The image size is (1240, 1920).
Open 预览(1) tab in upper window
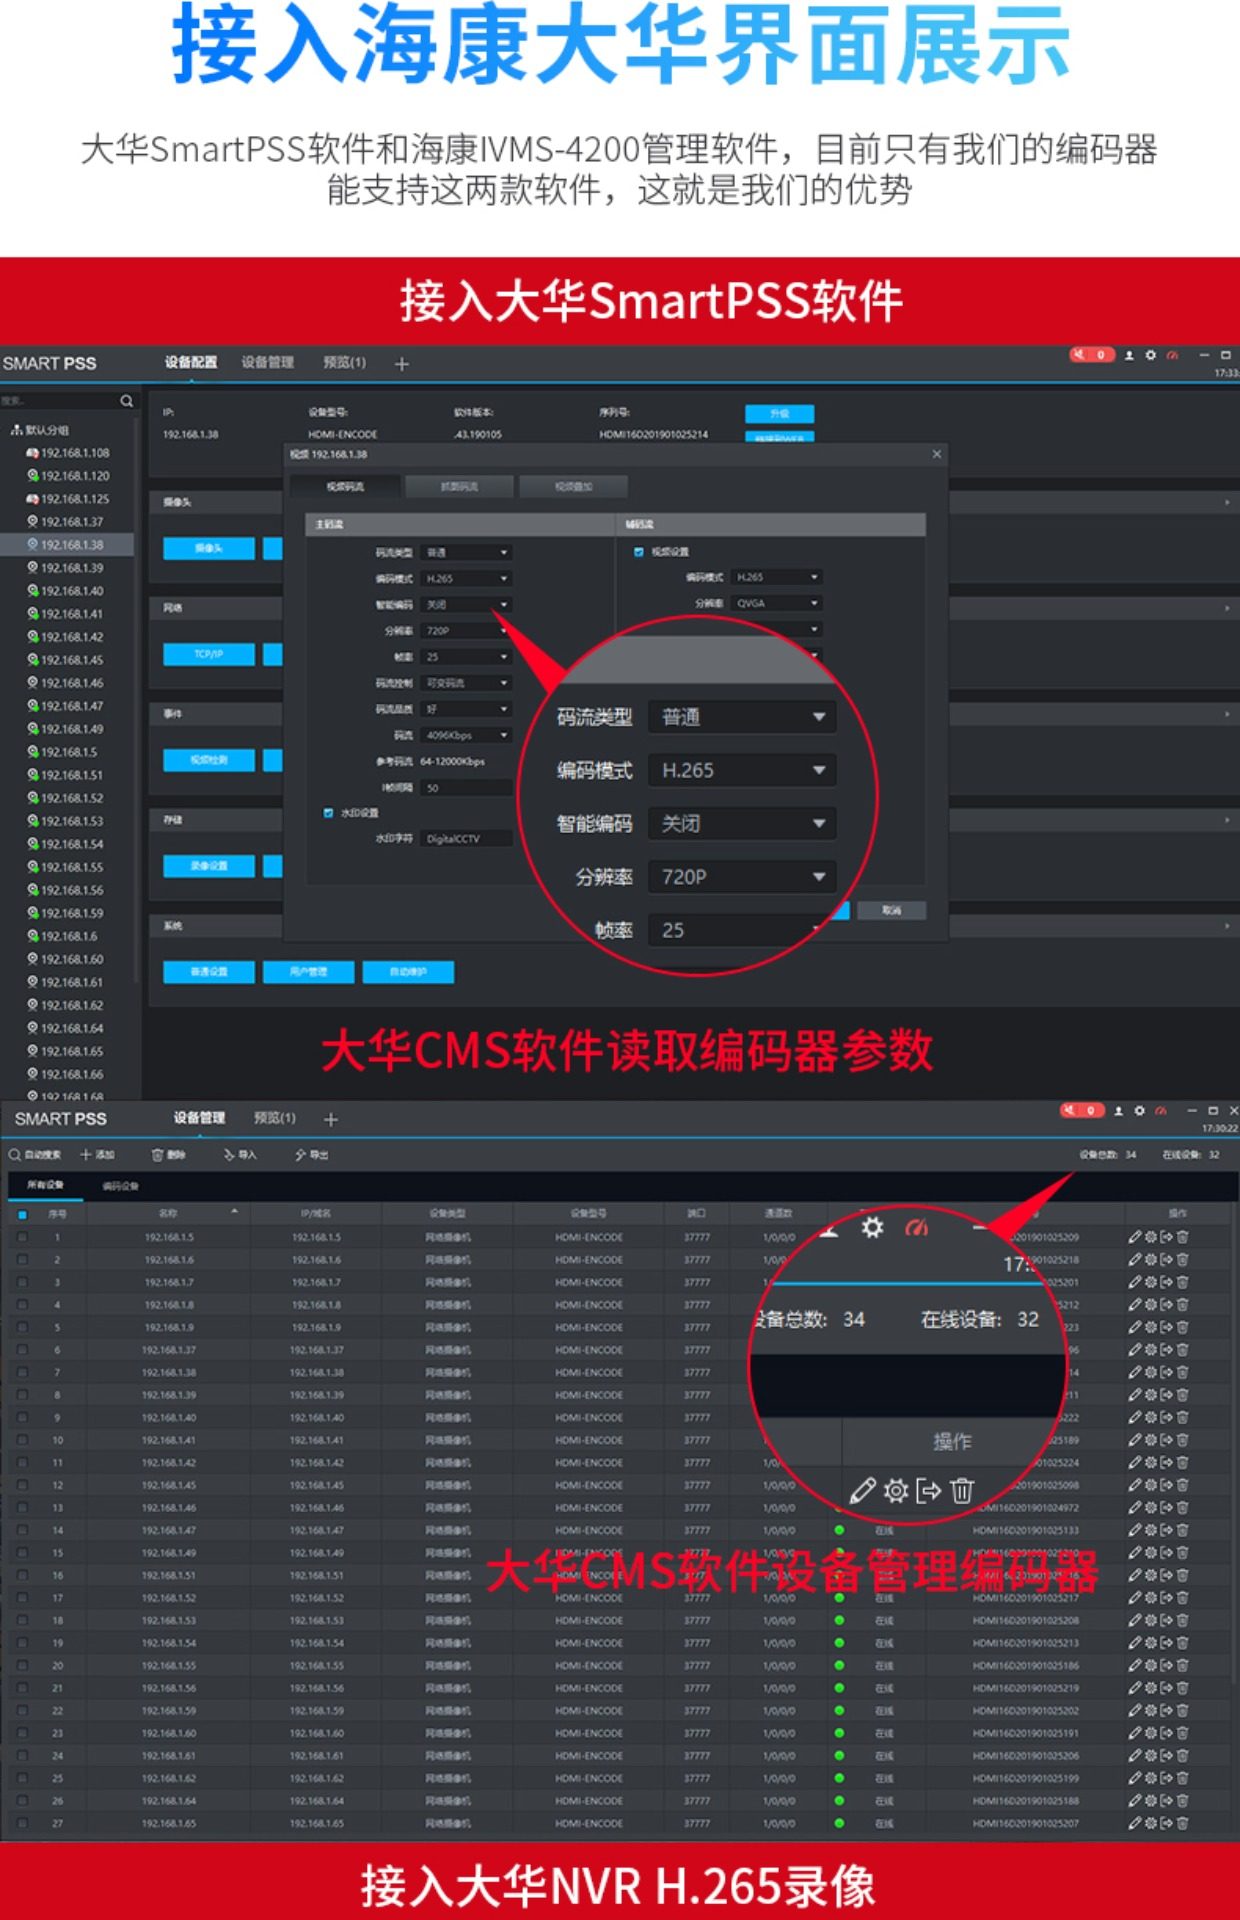click(345, 362)
